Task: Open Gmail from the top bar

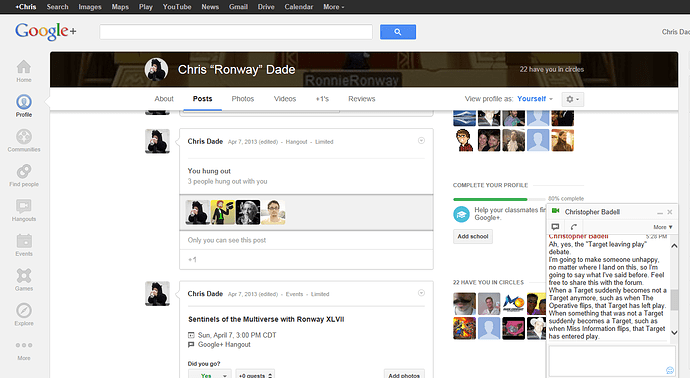Action: pos(238,7)
